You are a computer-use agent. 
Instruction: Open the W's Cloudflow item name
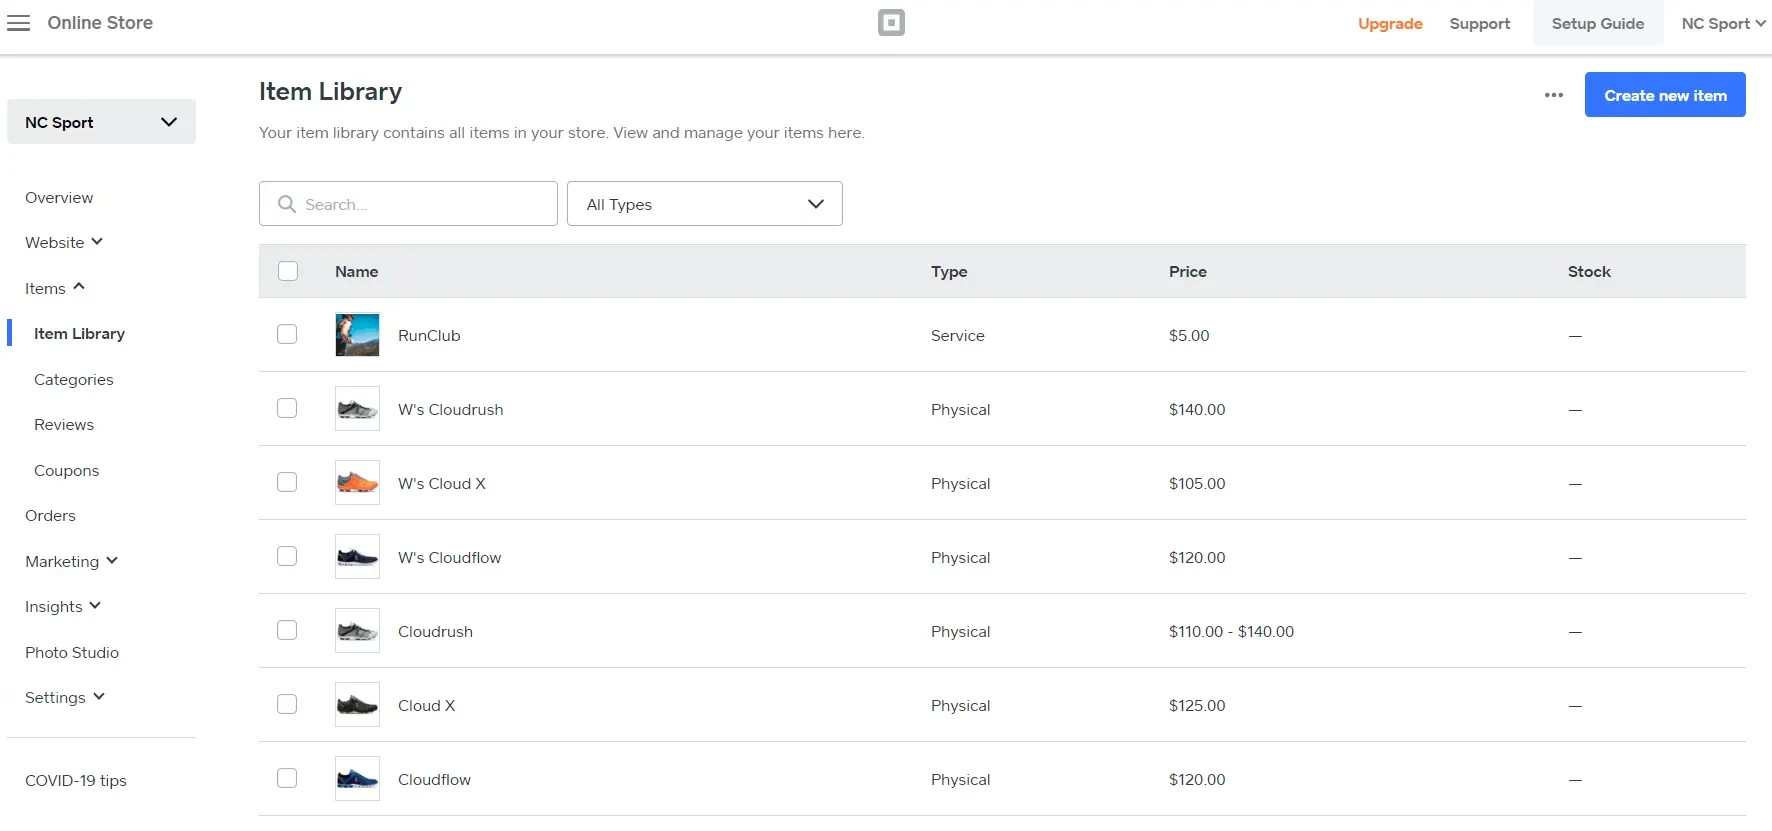coord(449,557)
